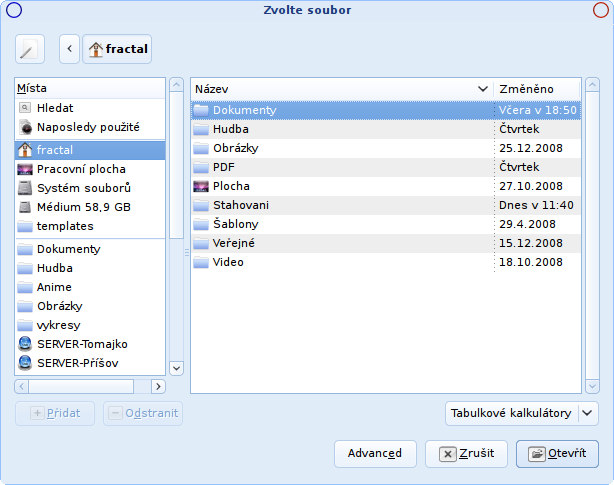Open SERVER-Příšov network bookmark
614x485 pixels.
[90, 363]
